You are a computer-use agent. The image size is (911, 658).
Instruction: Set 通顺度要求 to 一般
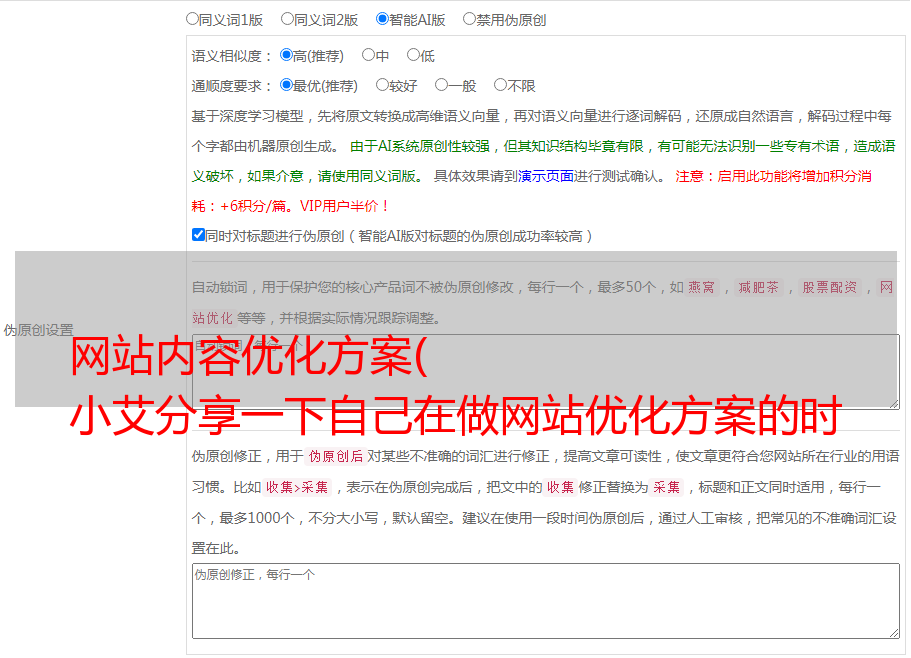442,85
